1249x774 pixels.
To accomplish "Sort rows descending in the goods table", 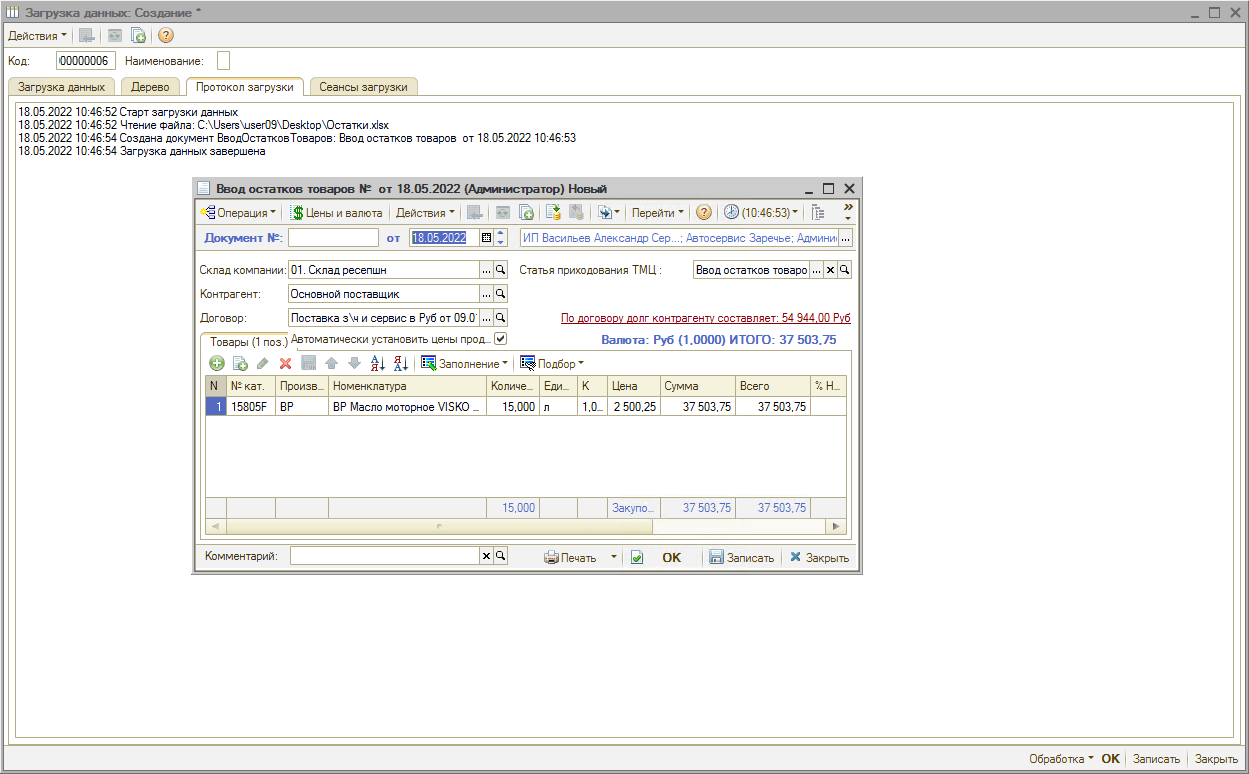I will (401, 364).
